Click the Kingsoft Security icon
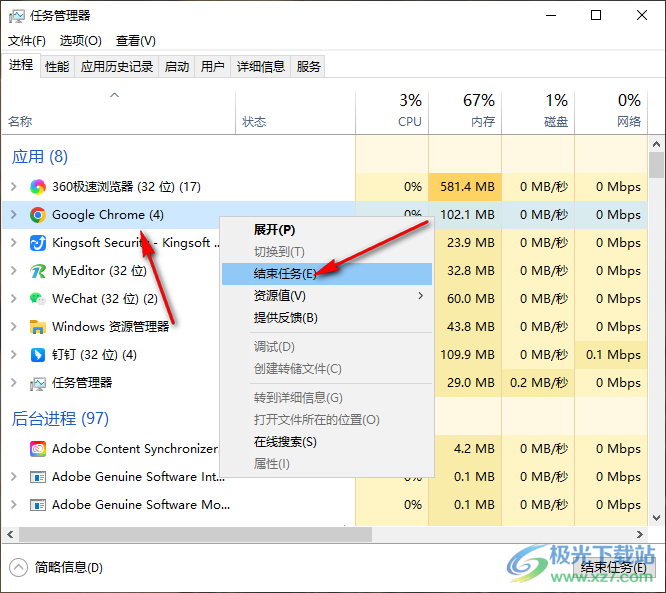666x593 pixels. click(x=38, y=243)
